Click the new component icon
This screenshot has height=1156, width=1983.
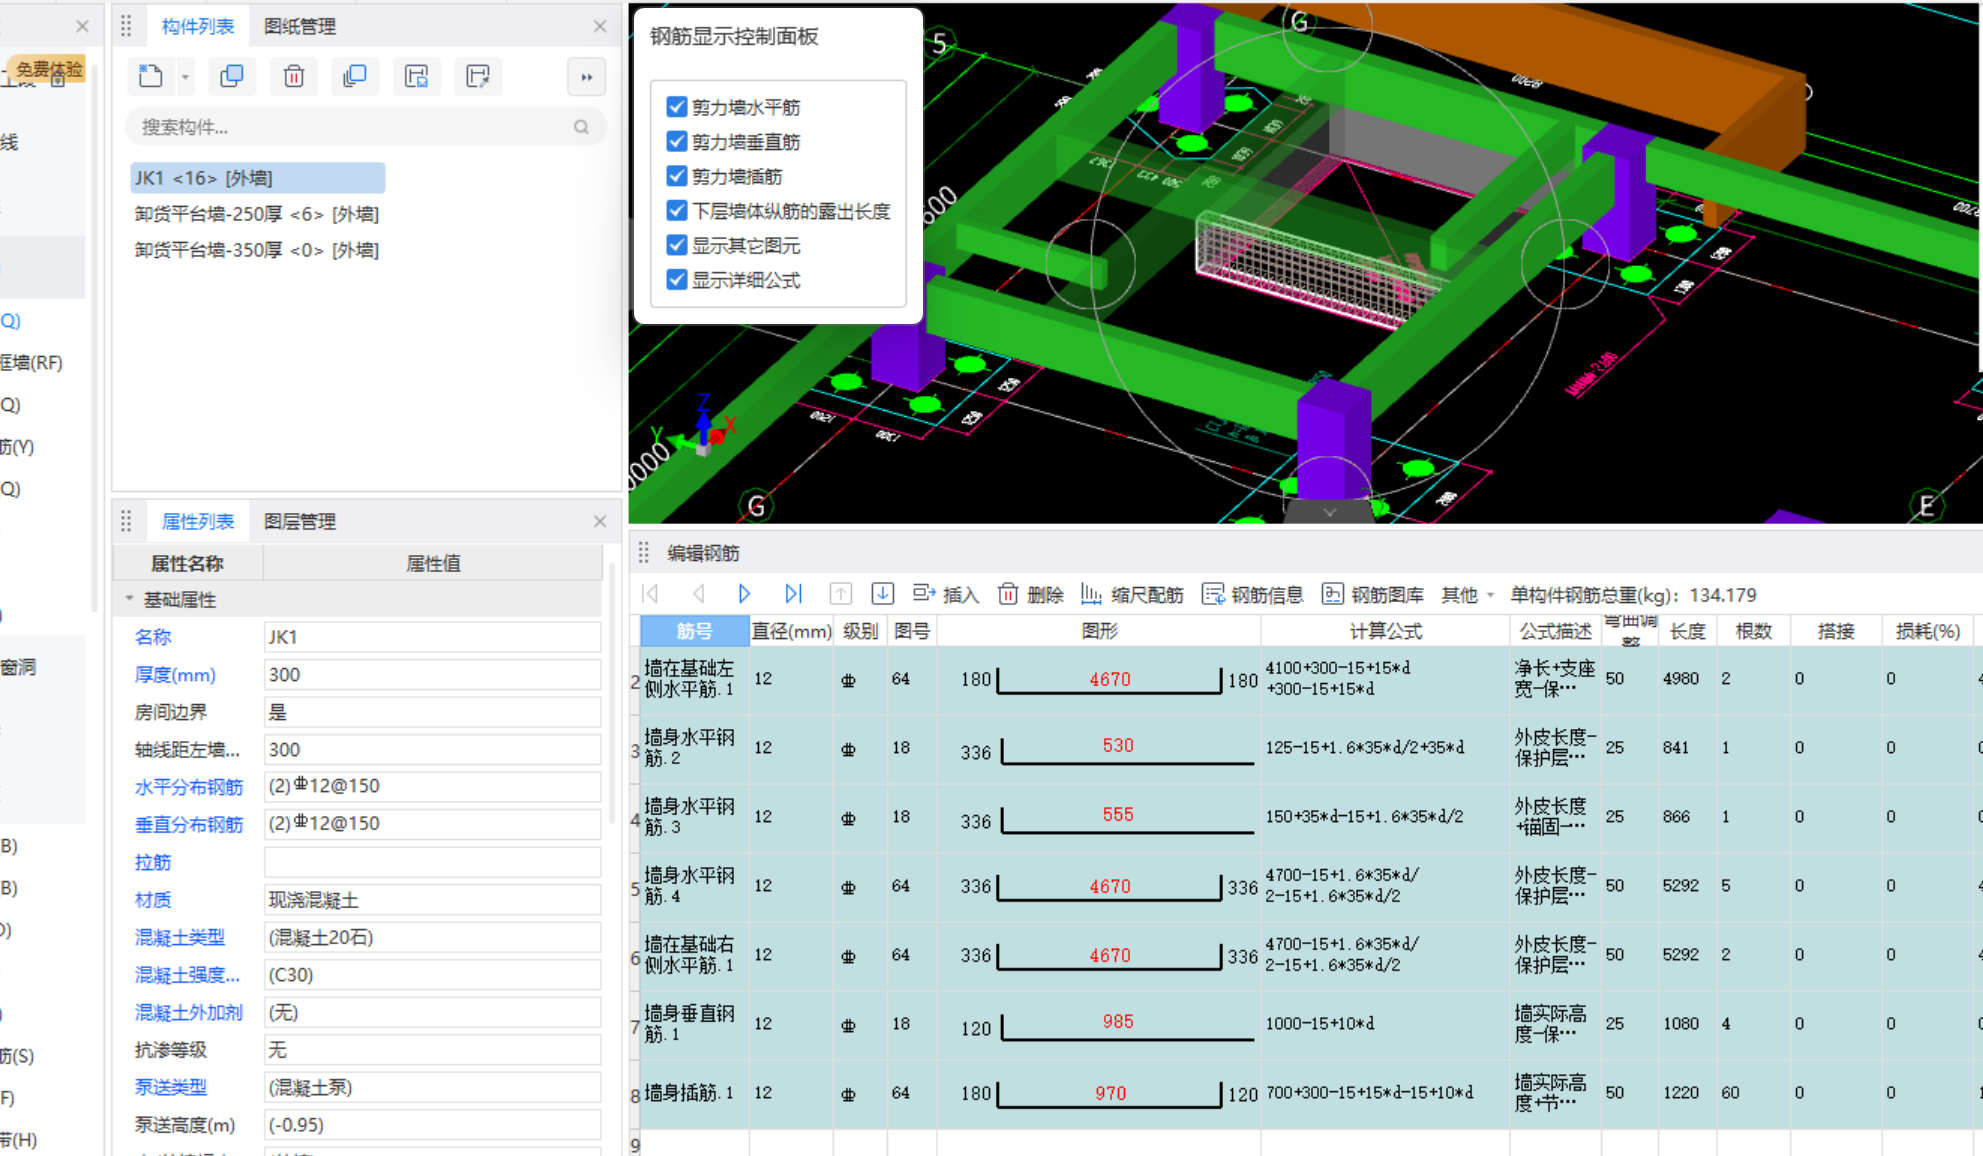(150, 76)
